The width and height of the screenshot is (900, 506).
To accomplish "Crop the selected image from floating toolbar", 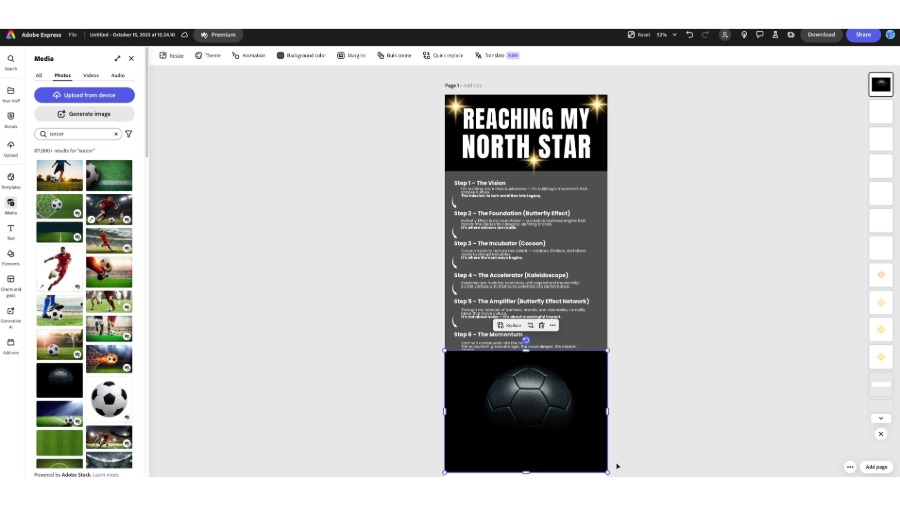I will coord(530,325).
